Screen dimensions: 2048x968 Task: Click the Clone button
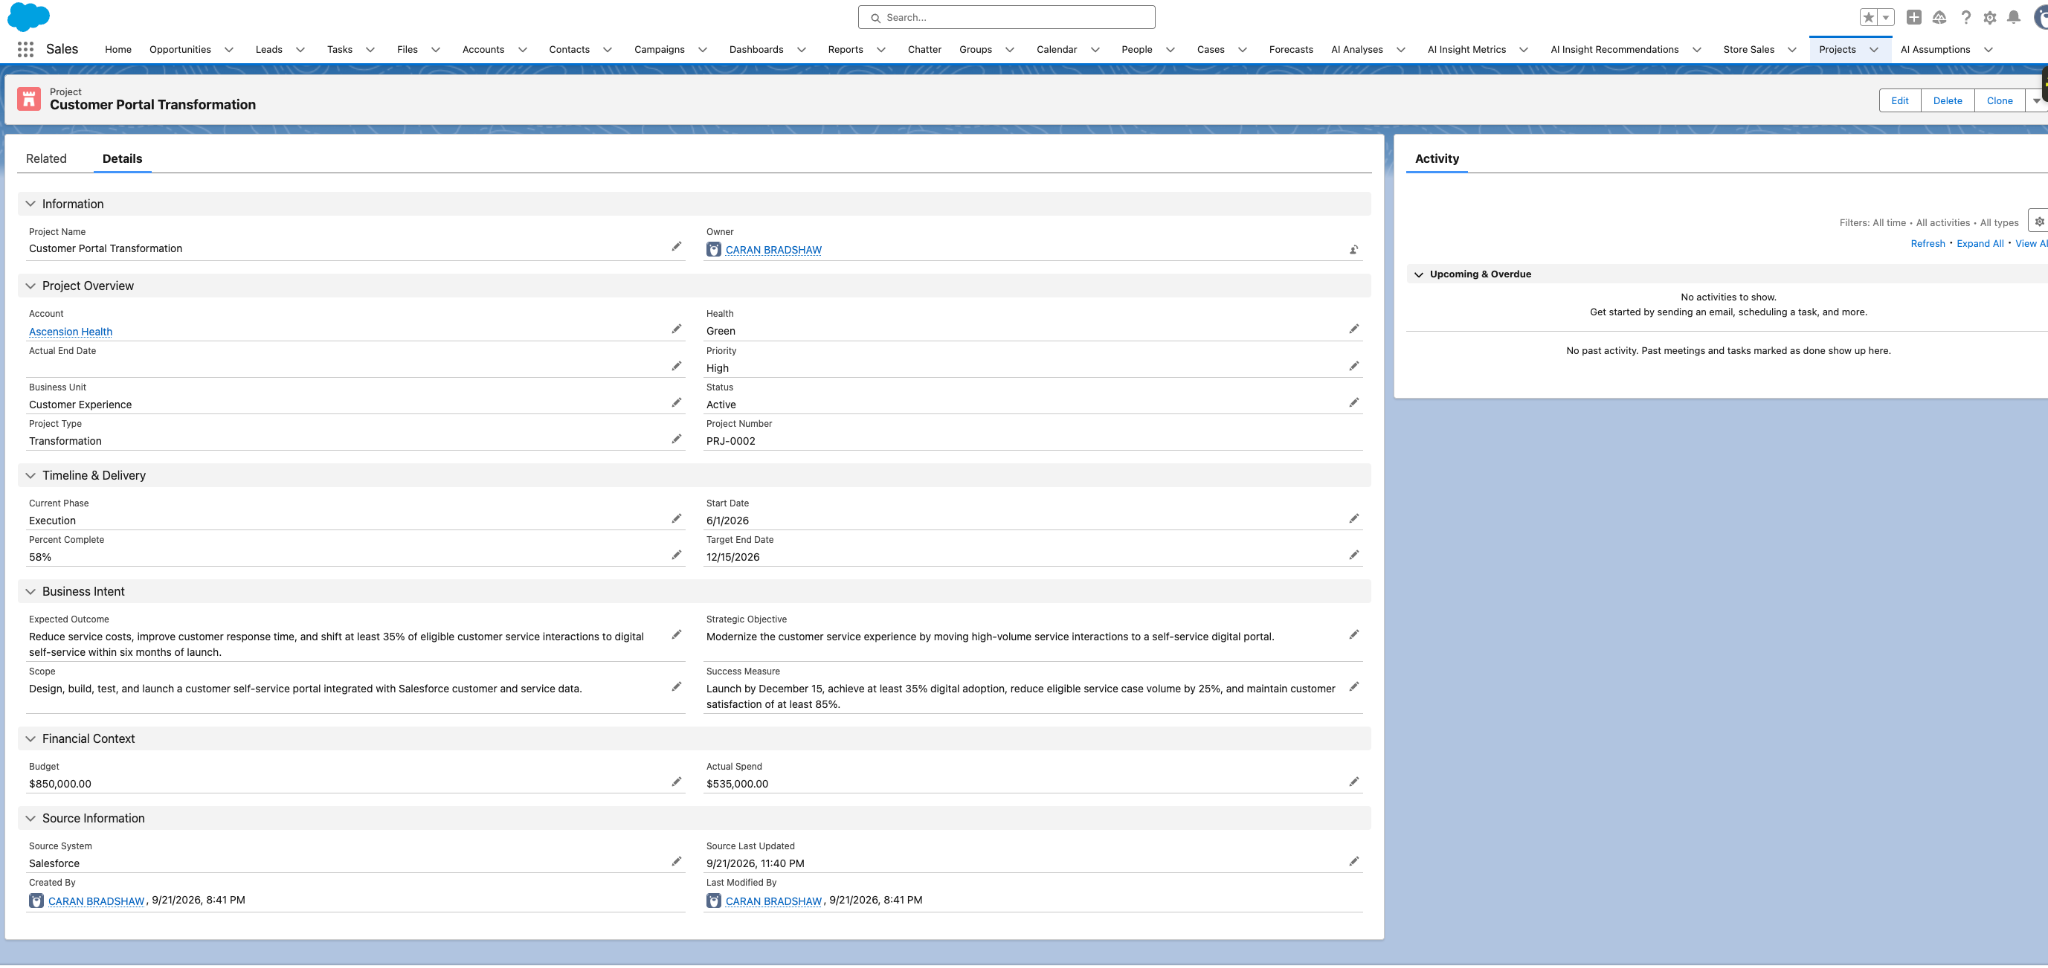[x=2000, y=100]
